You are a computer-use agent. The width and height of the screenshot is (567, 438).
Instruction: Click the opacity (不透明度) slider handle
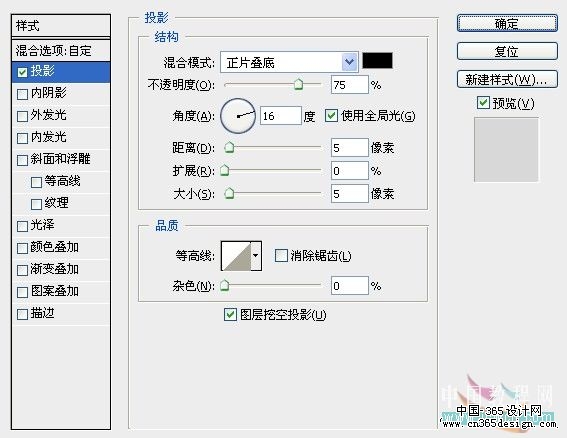coord(298,84)
